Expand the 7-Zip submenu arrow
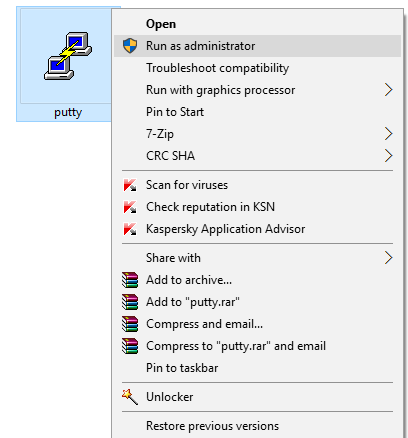This screenshot has width=408, height=438. click(x=388, y=134)
